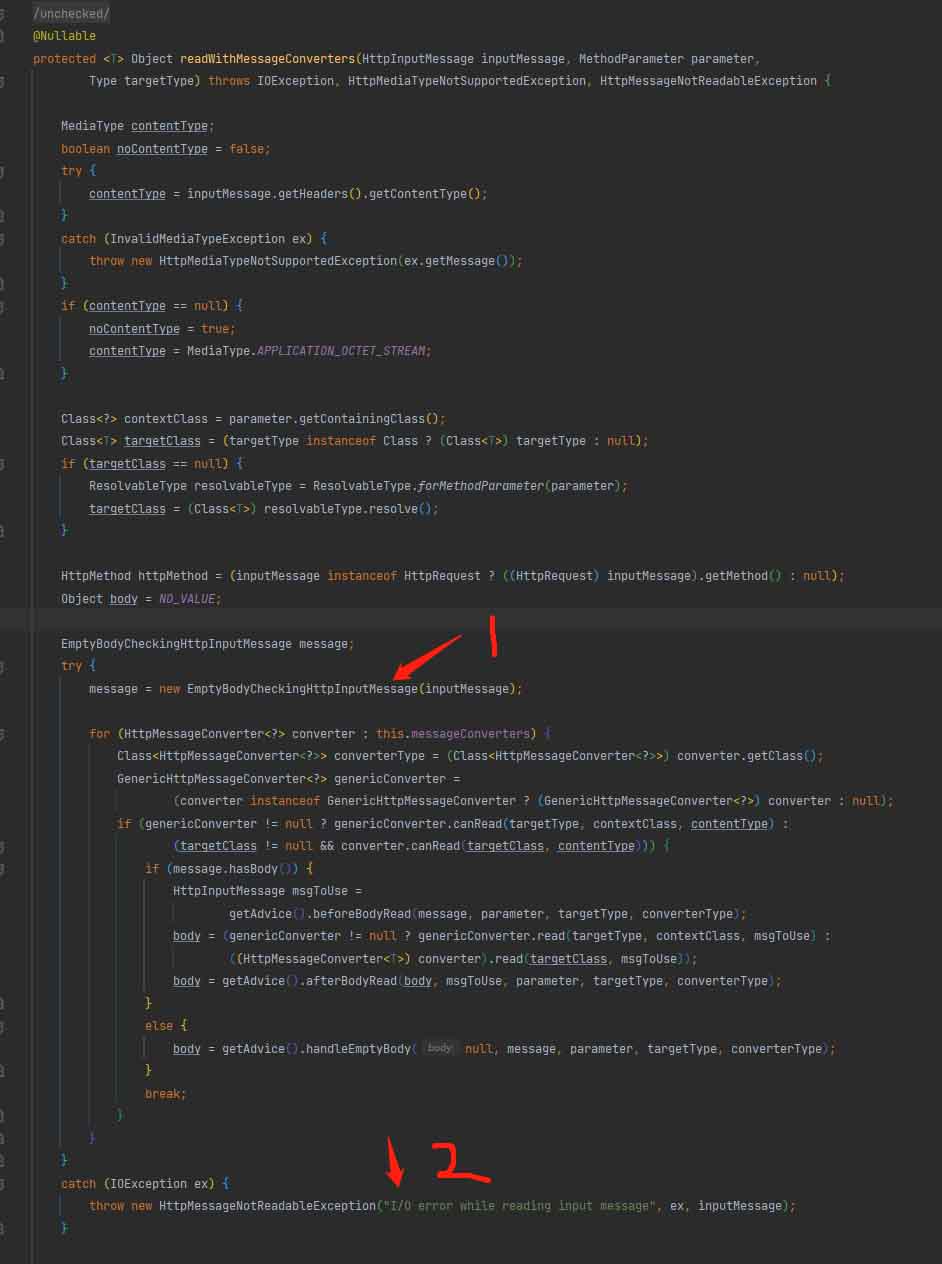The width and height of the screenshot is (942, 1264).
Task: Click the APPLICATION_OCTET_STREAM constant
Action: (x=342, y=351)
